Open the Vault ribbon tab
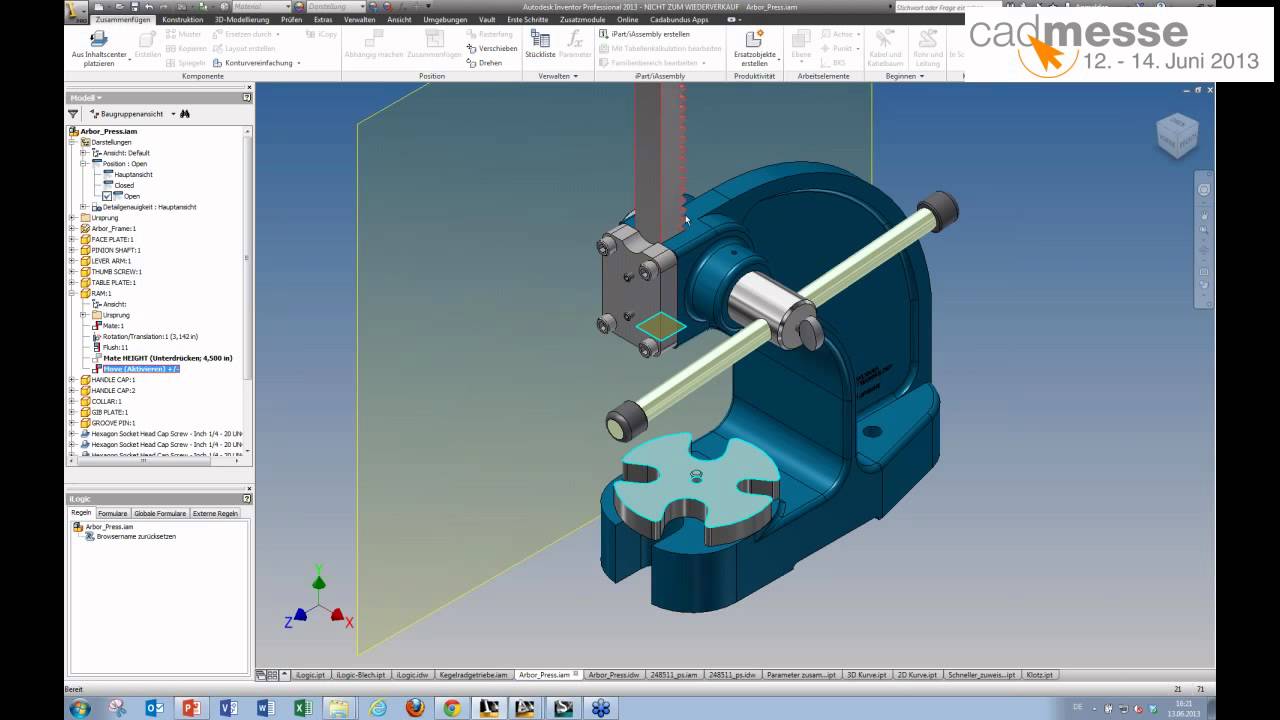Screen dimensions: 1280x720 pos(487,19)
